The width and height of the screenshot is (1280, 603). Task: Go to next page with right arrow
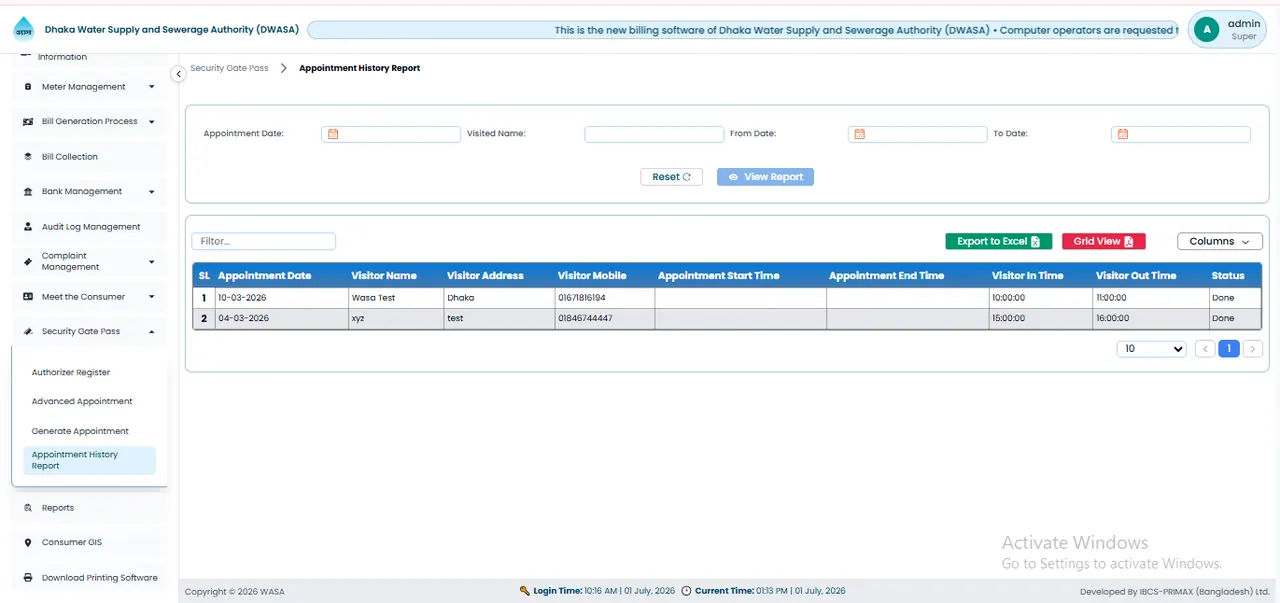(1253, 349)
